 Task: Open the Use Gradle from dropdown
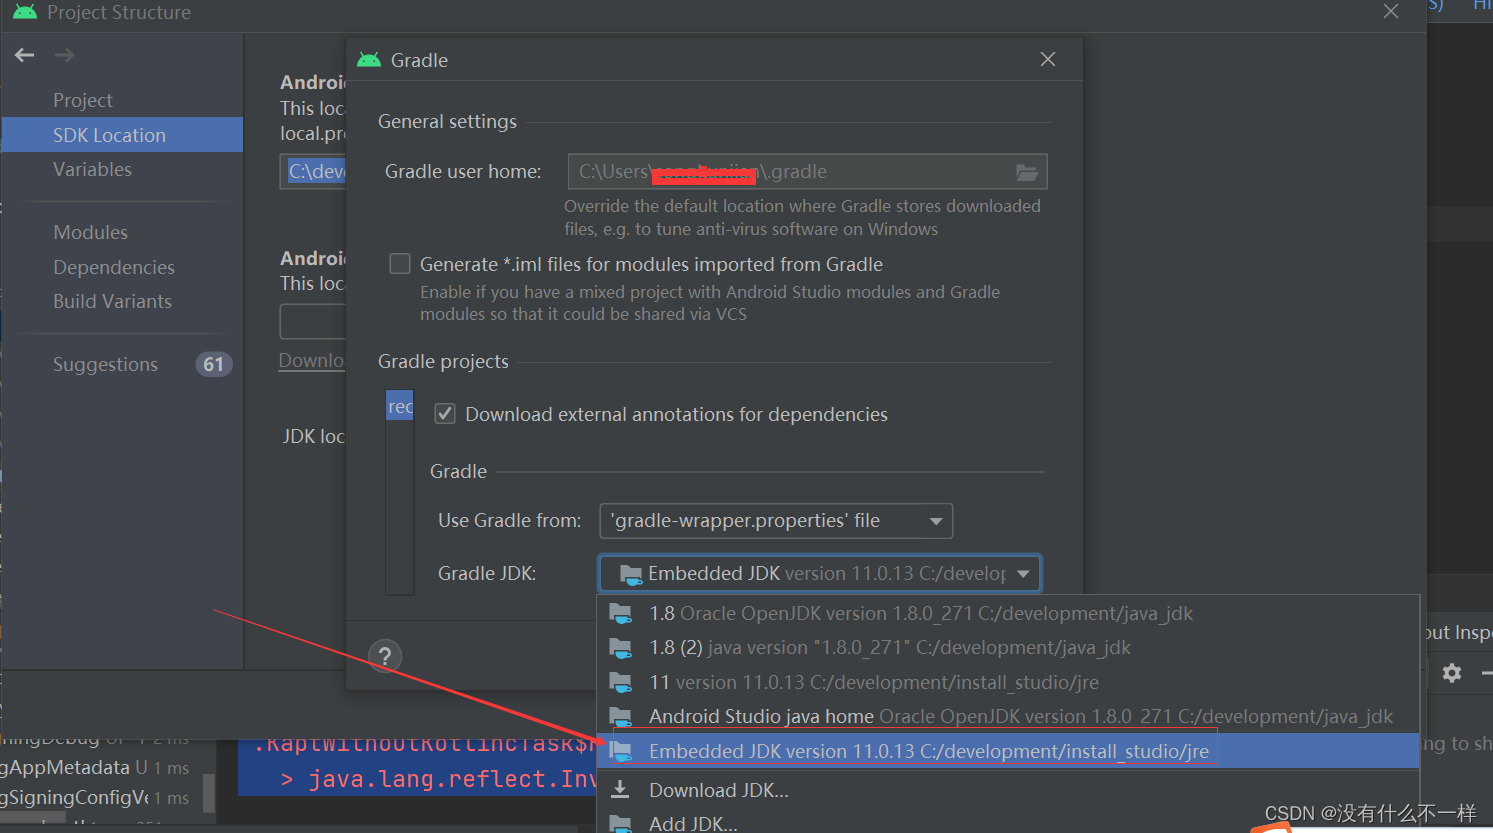click(776, 521)
